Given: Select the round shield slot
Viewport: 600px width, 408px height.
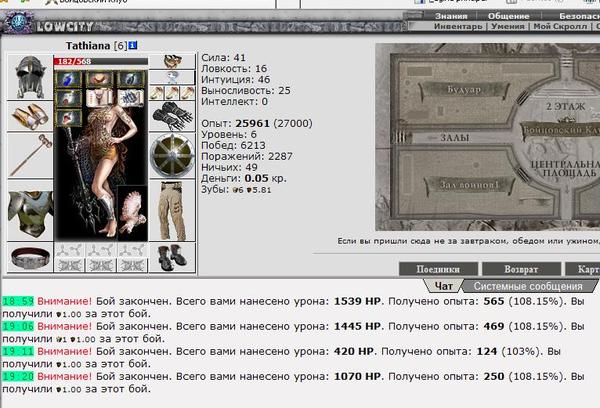Looking at the screenshot, I should (172, 155).
